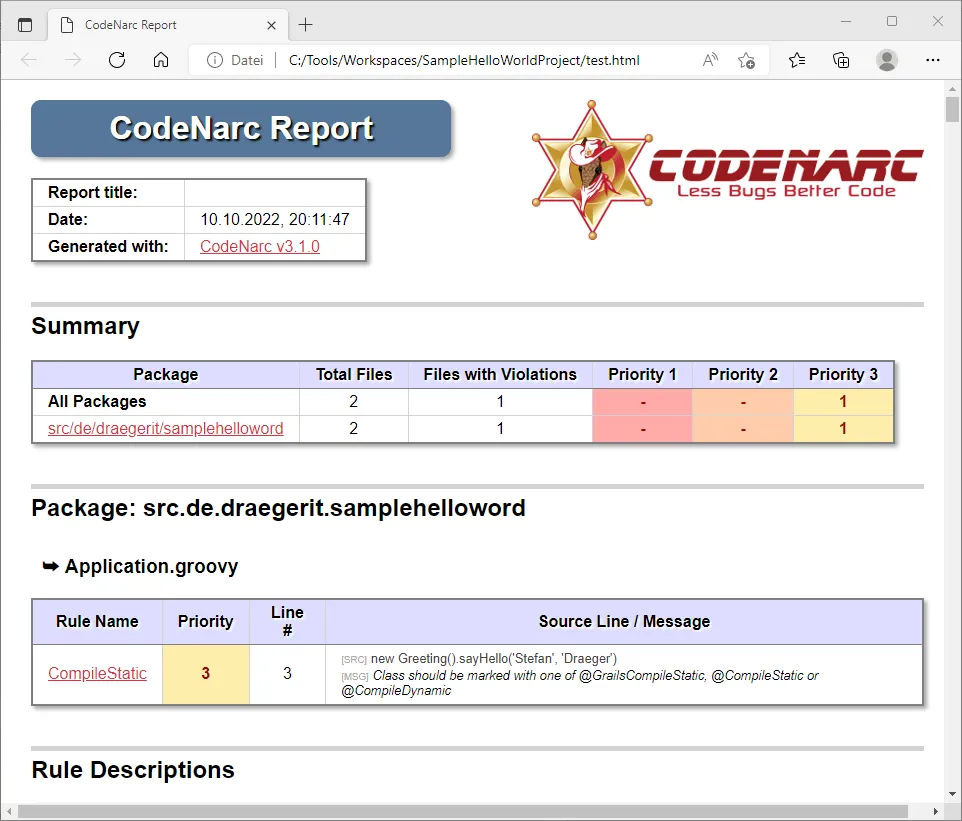The height and width of the screenshot is (821, 962).
Task: Open the src/de/draegerit/samplehelloword package link
Action: (x=163, y=428)
